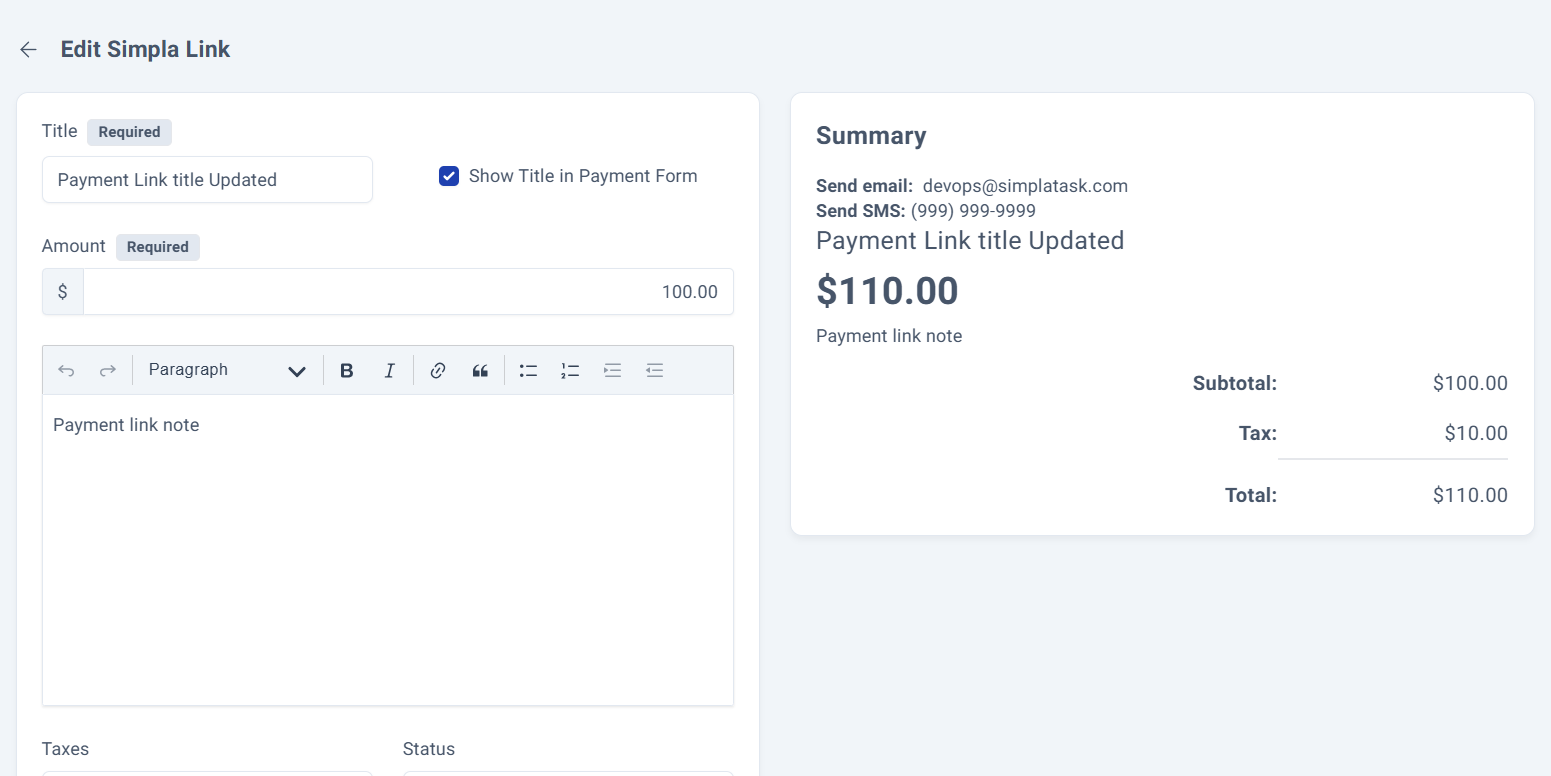Decrease indent in editor
The height and width of the screenshot is (776, 1551).
click(654, 370)
